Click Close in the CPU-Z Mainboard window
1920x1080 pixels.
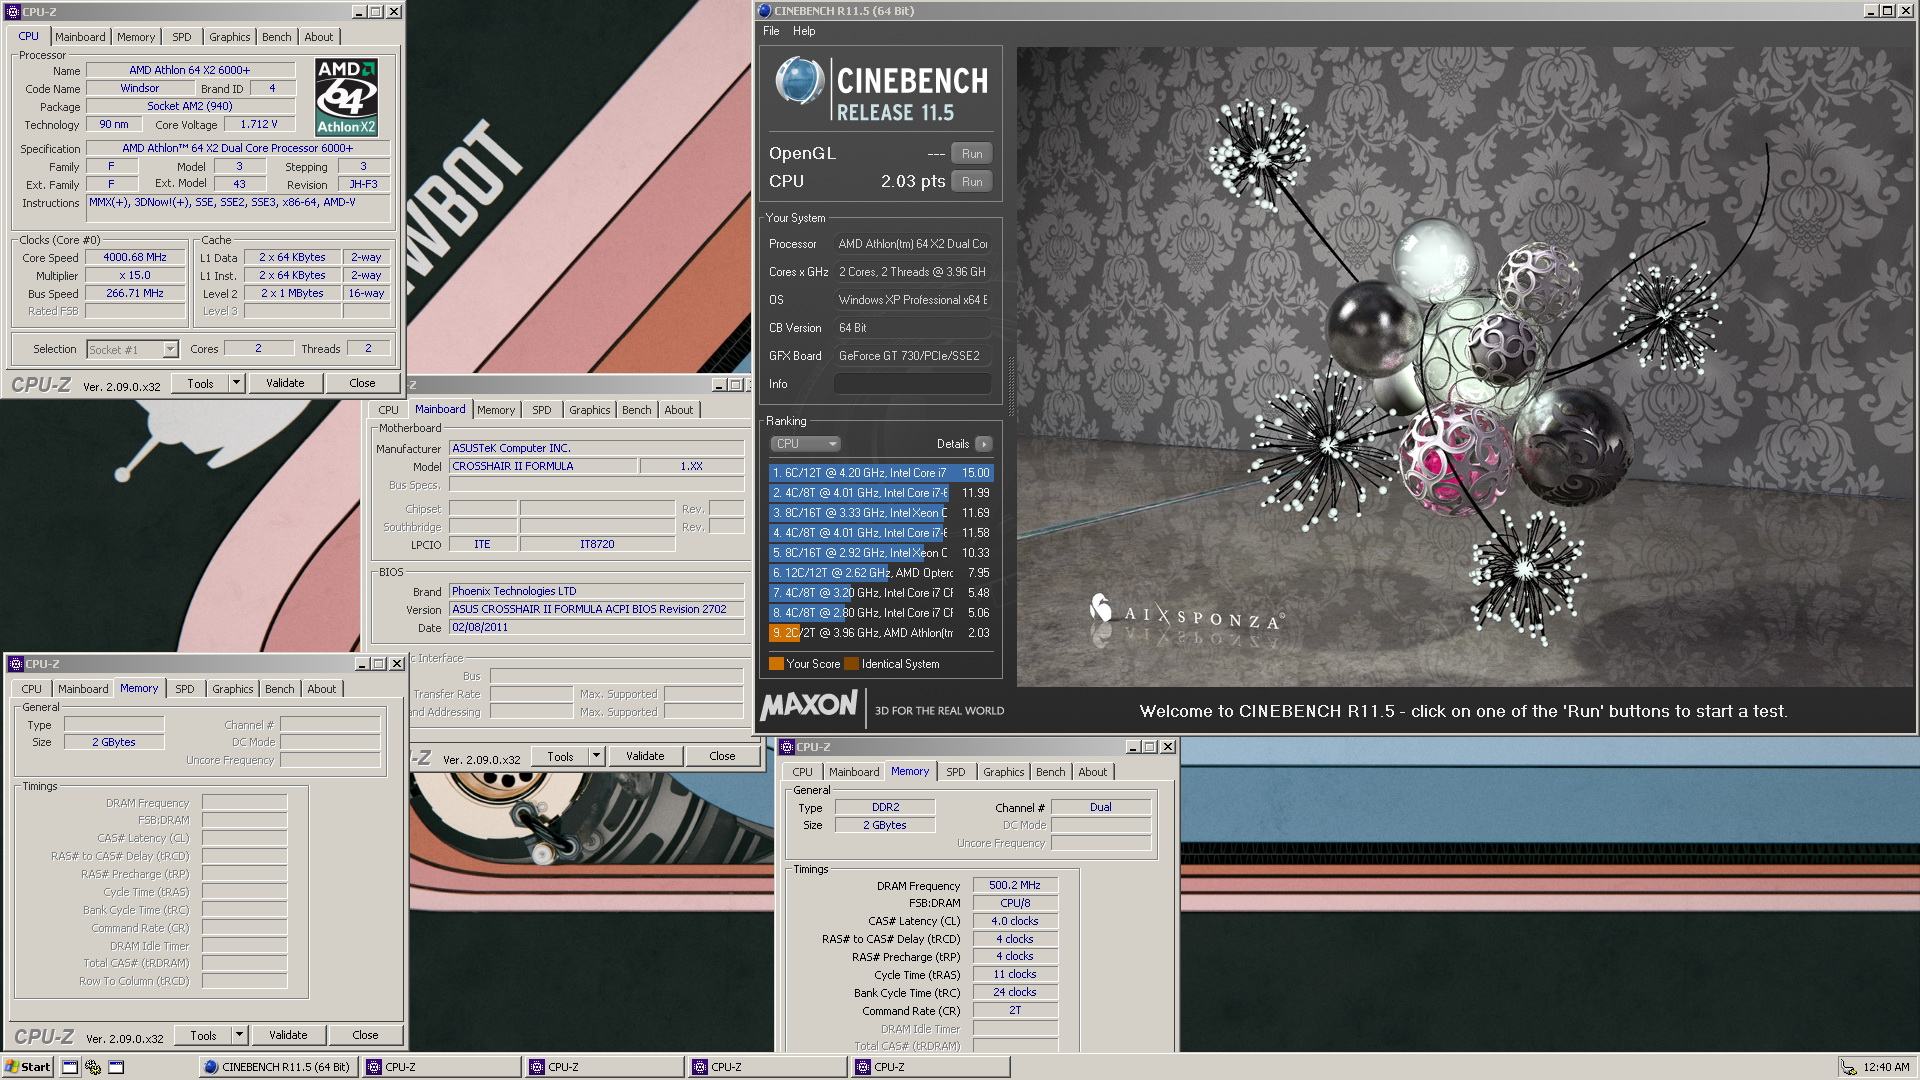(722, 756)
